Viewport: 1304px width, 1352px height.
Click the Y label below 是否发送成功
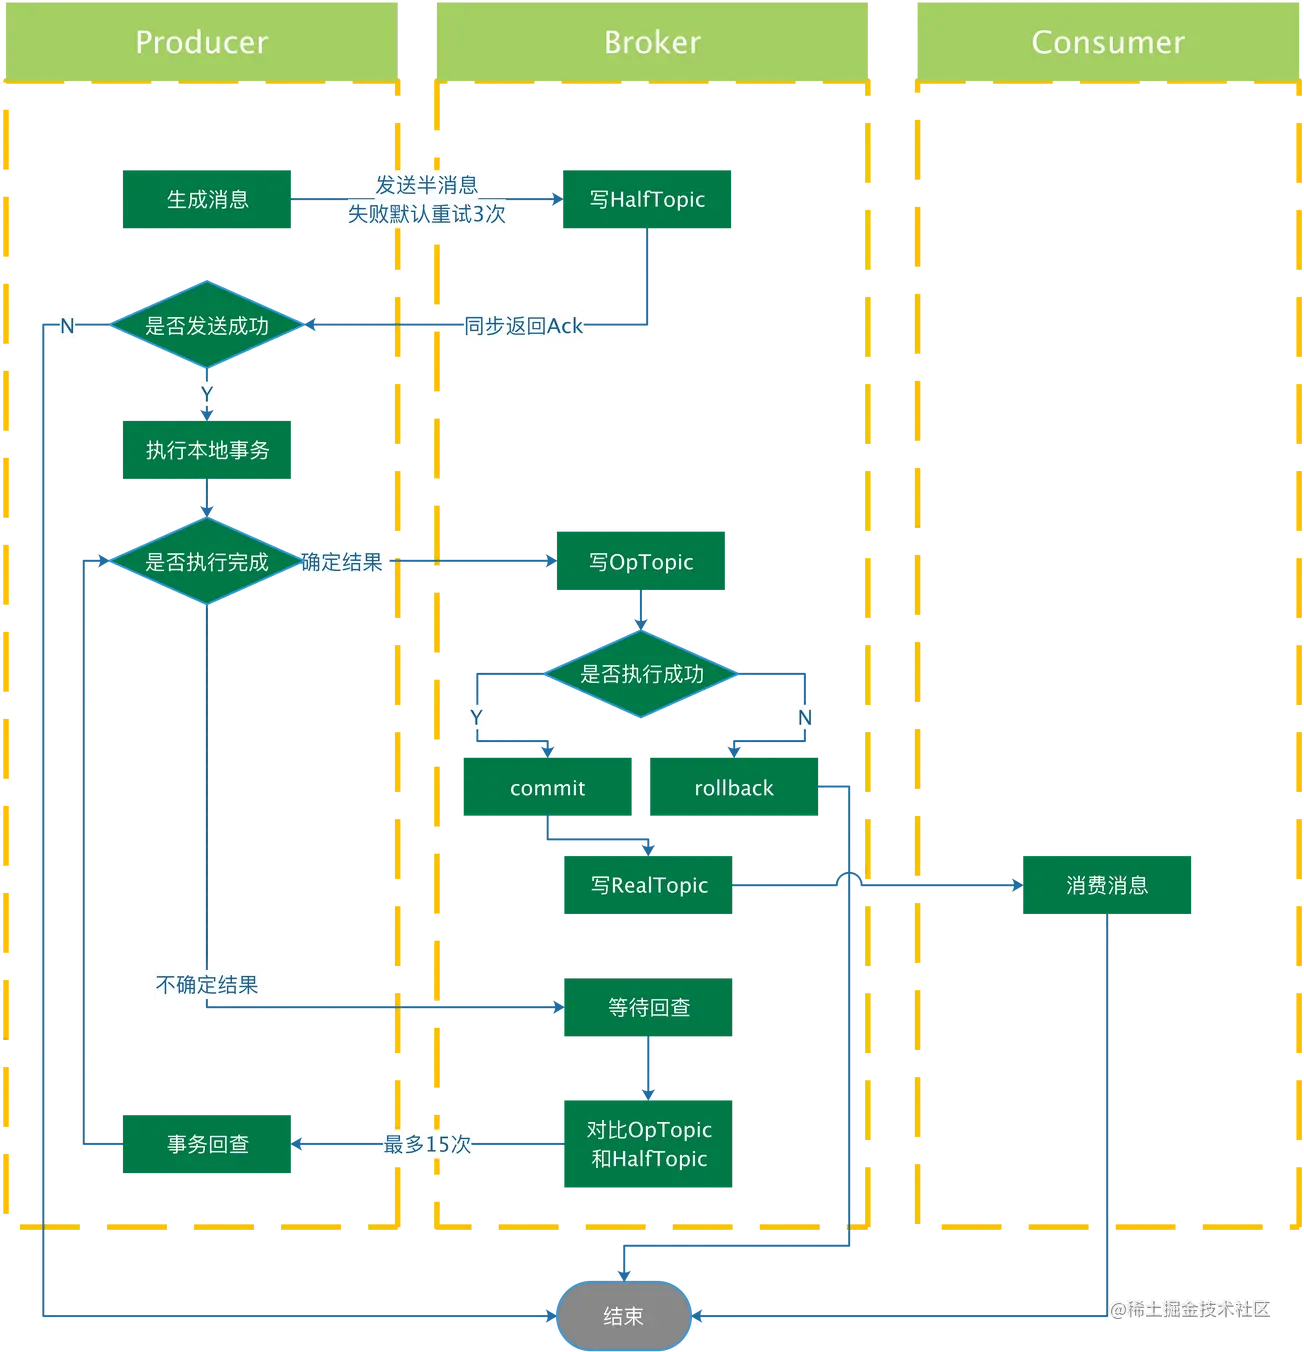coord(207,394)
